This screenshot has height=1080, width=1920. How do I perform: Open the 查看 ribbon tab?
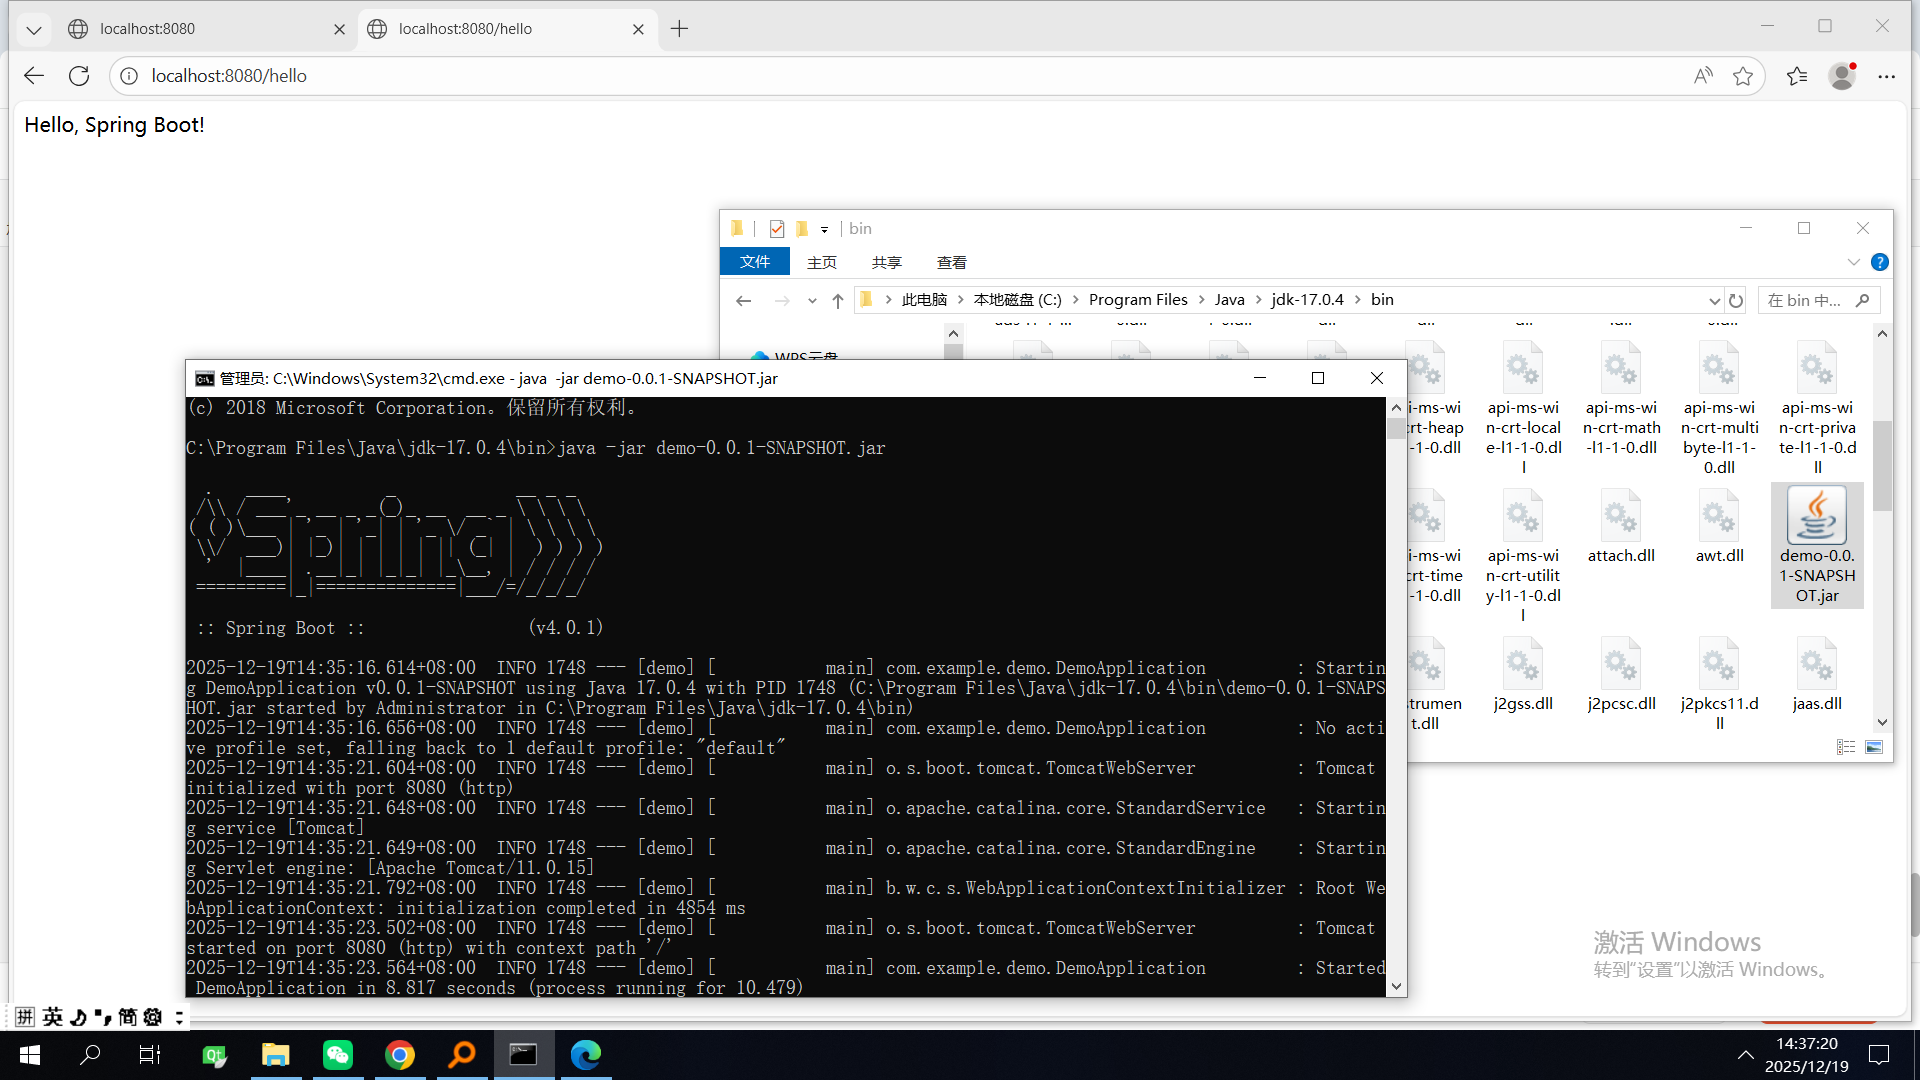[951, 262]
